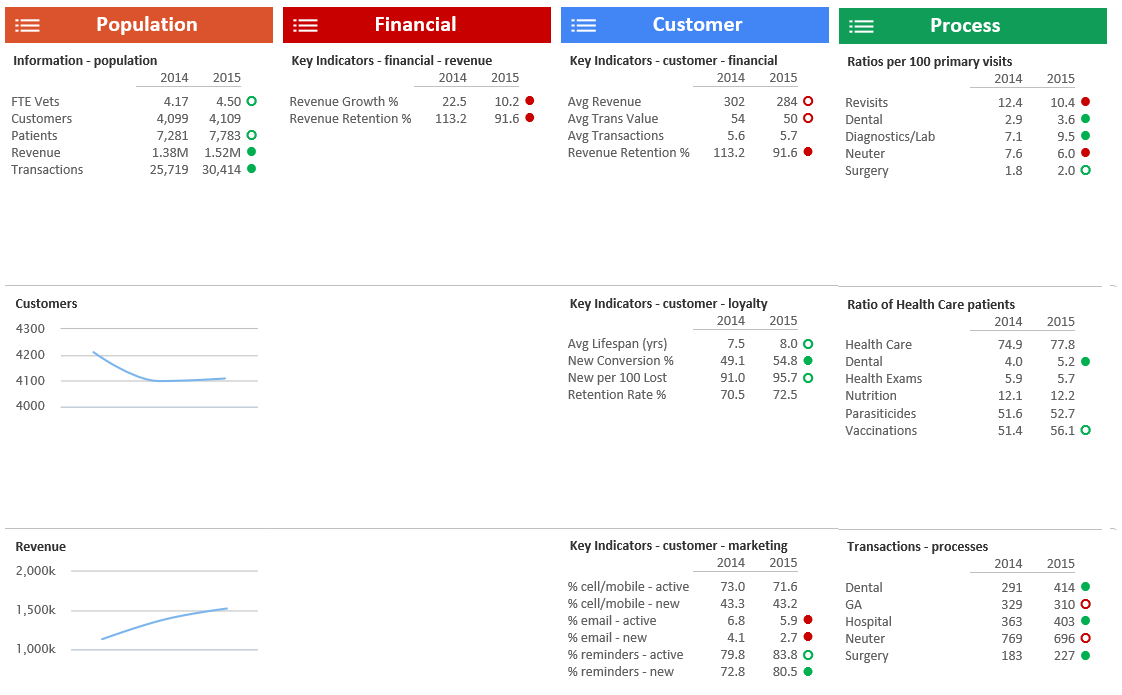Click the Transactions row green indicator
The height and width of the screenshot is (695, 1122).
point(251,169)
